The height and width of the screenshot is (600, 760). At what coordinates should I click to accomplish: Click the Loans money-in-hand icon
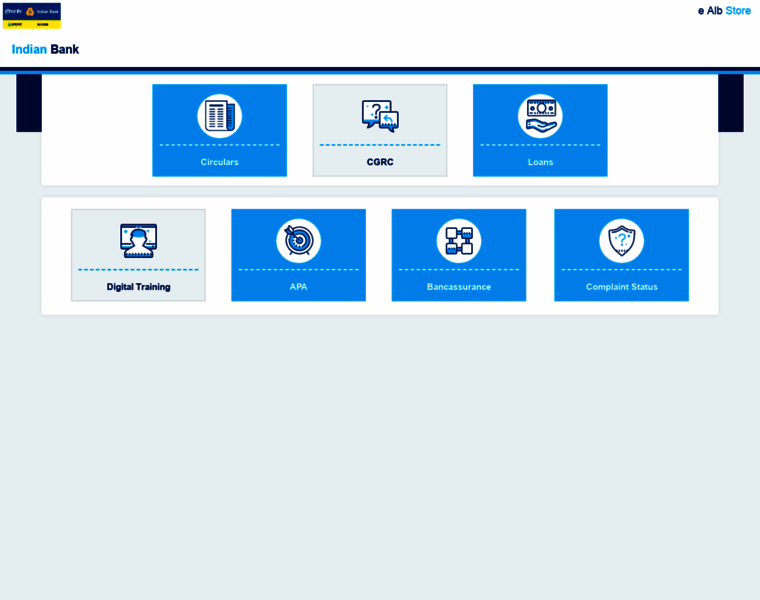pos(540,116)
